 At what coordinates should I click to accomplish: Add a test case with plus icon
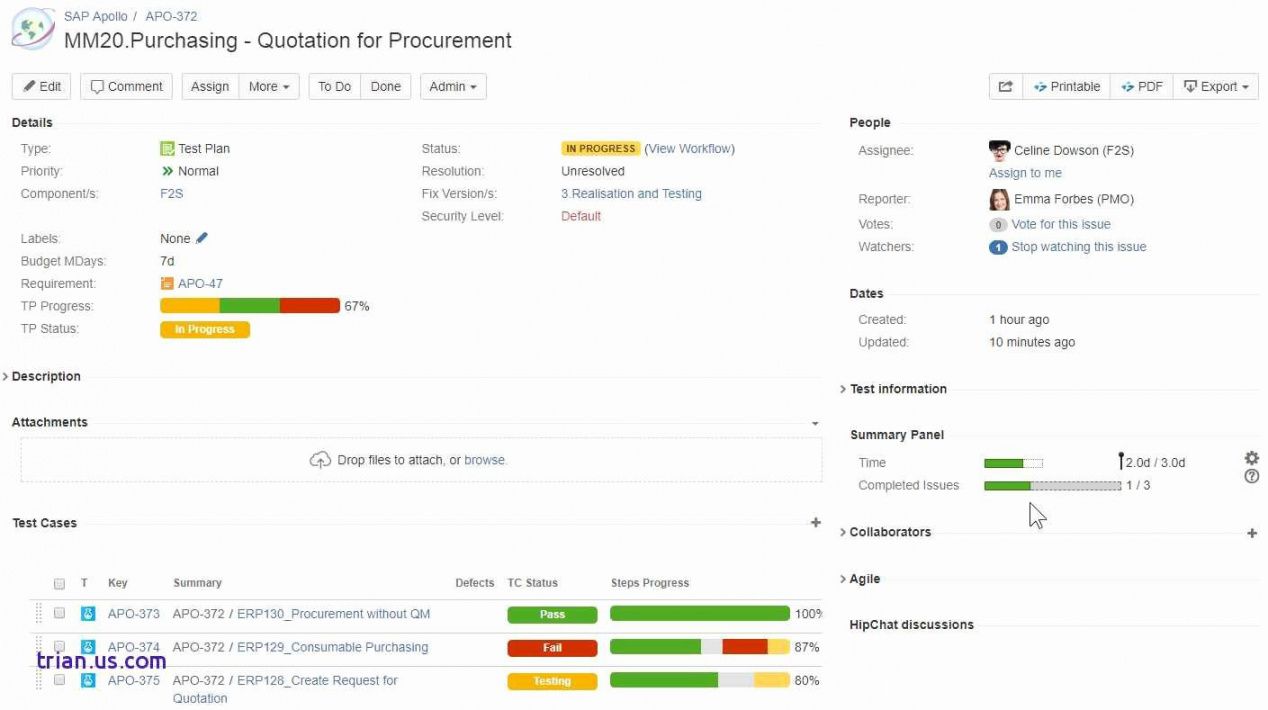[x=816, y=523]
